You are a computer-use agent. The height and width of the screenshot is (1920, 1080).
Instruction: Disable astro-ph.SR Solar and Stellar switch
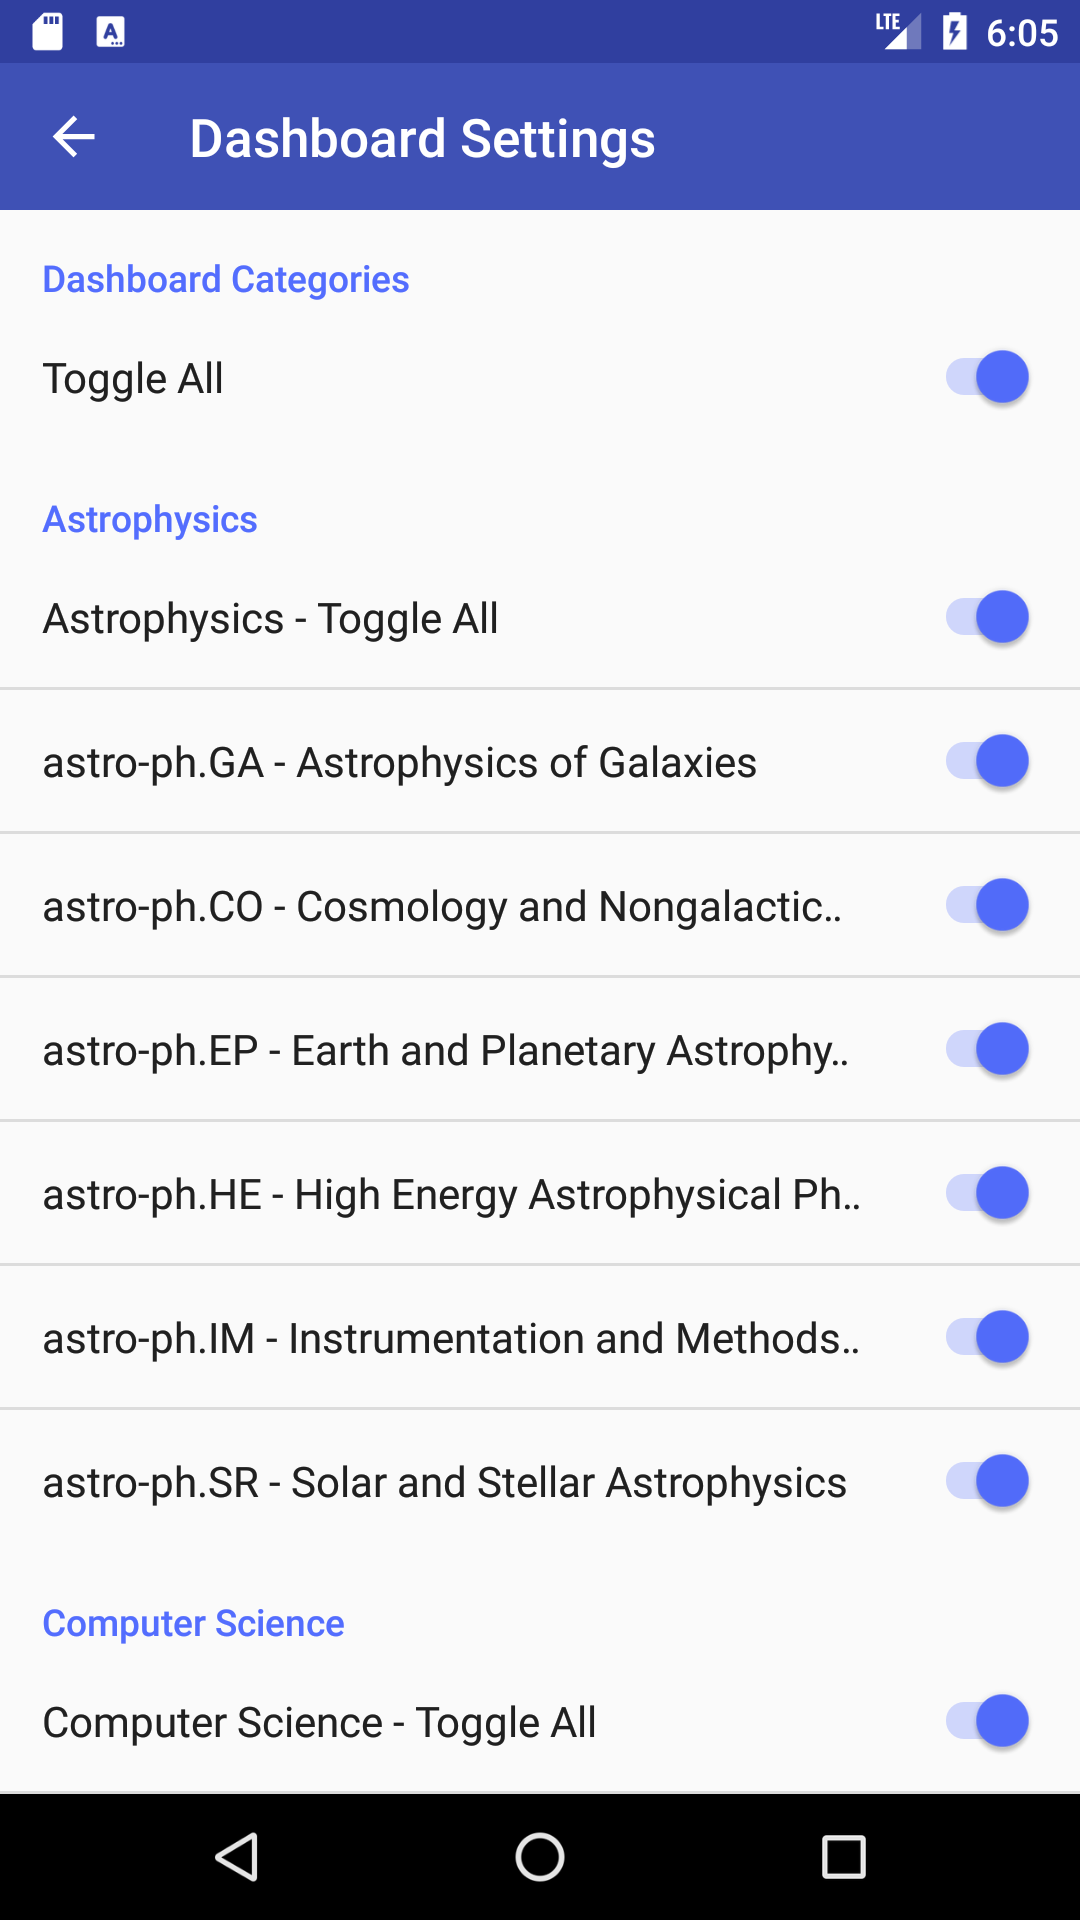pyautogui.click(x=987, y=1481)
